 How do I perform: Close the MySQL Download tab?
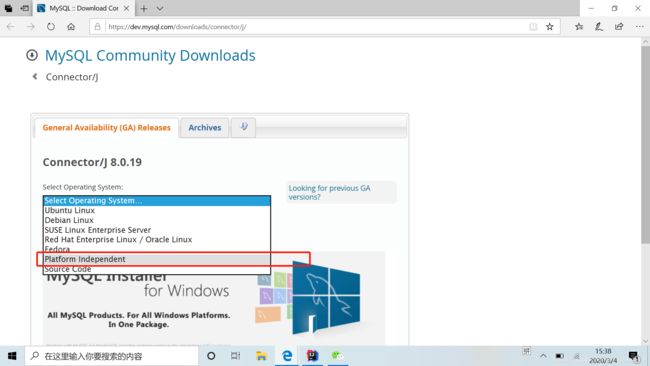coord(127,8)
